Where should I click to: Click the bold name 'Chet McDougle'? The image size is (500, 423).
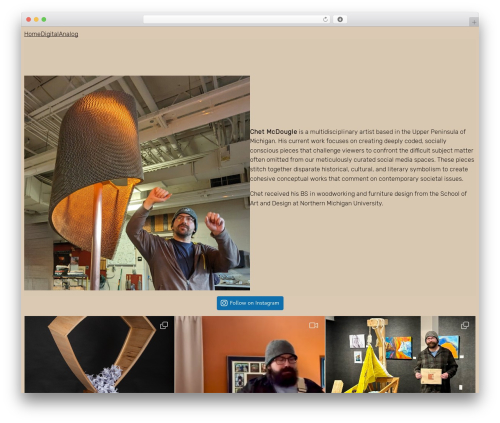[274, 132]
